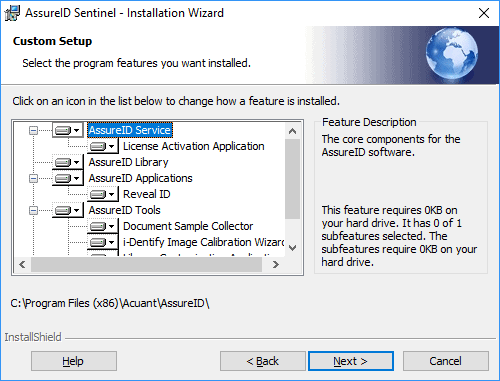Open License Activation Application feature icon

pos(103,146)
